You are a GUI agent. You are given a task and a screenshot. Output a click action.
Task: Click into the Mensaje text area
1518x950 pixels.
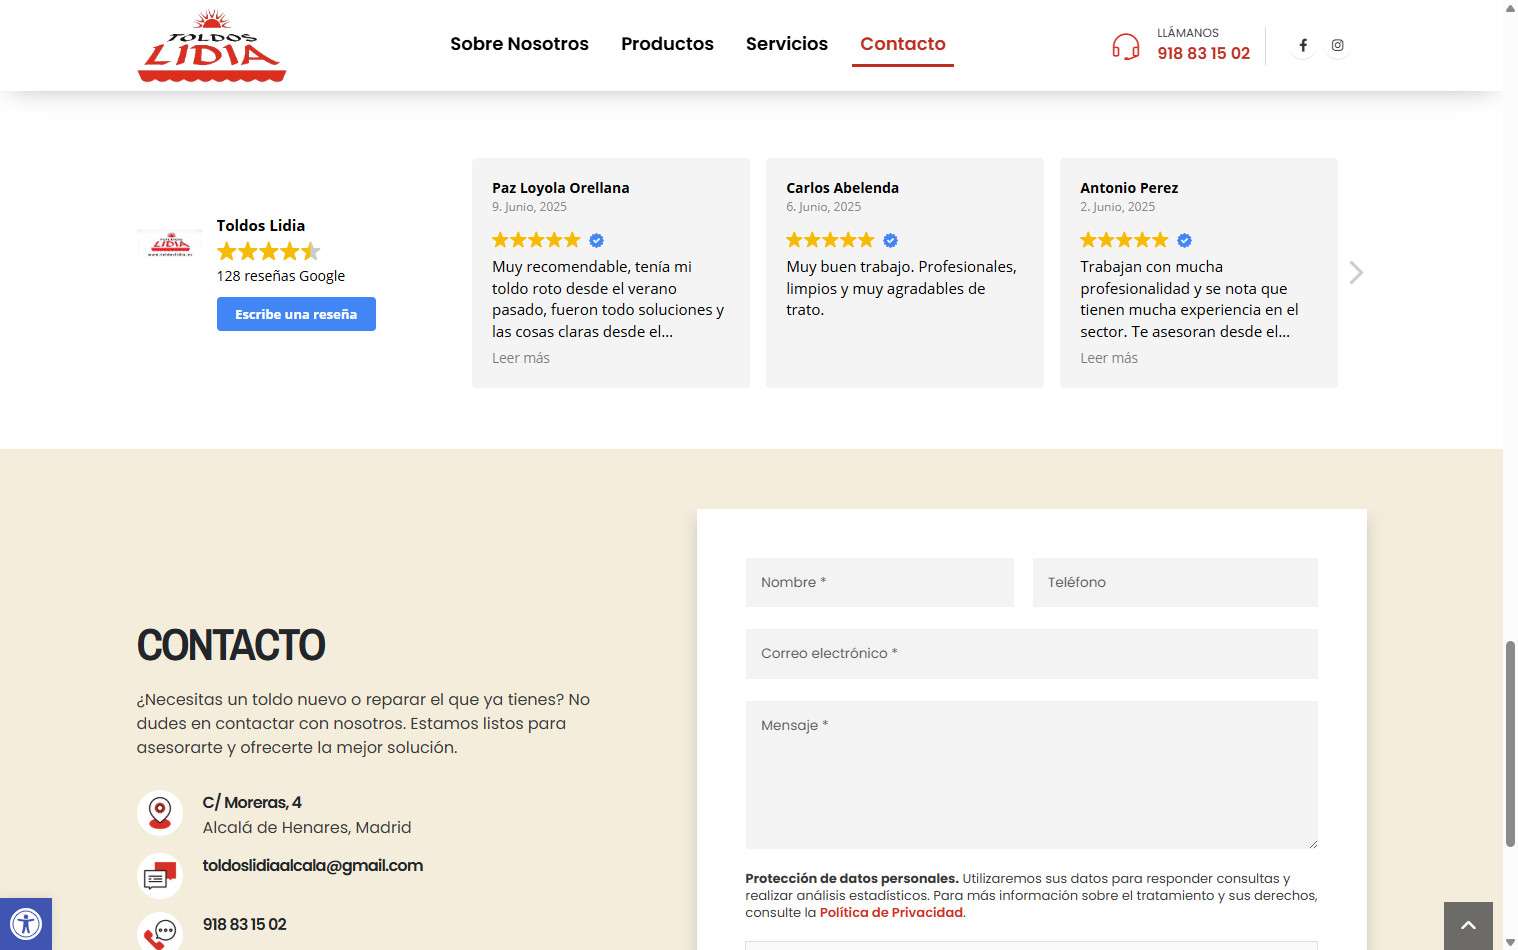[1031, 774]
